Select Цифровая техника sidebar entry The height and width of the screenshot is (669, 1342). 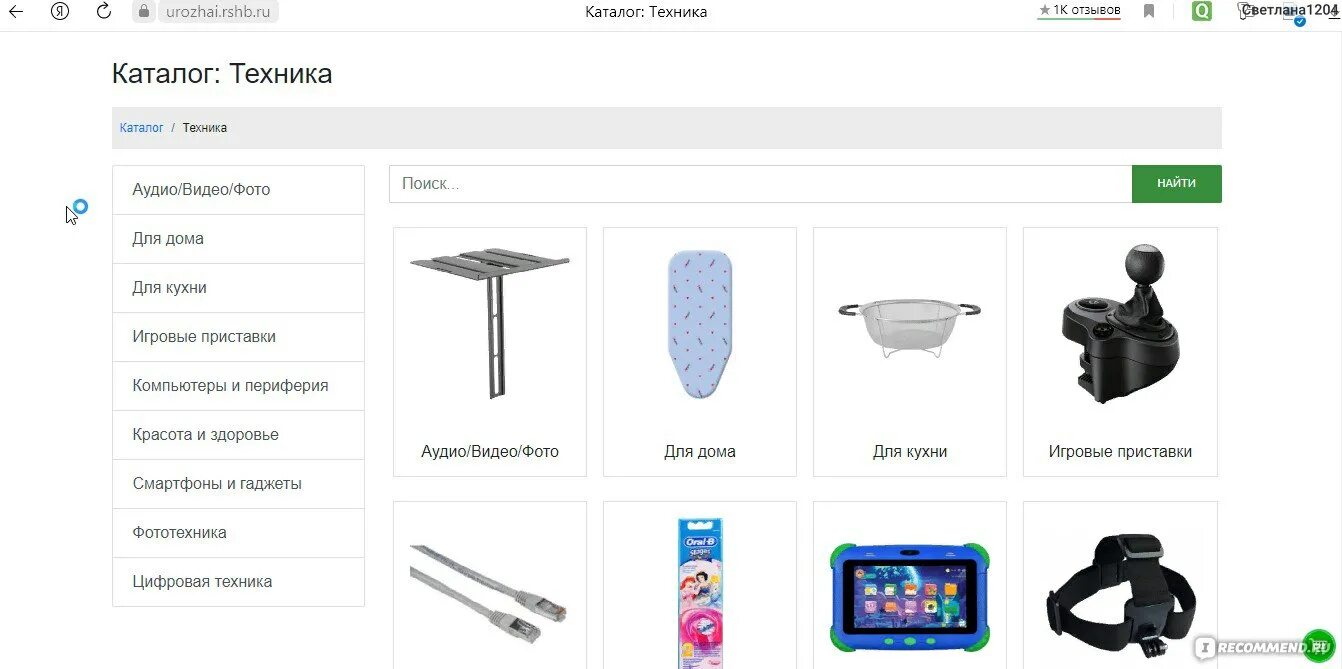pyautogui.click(x=238, y=582)
